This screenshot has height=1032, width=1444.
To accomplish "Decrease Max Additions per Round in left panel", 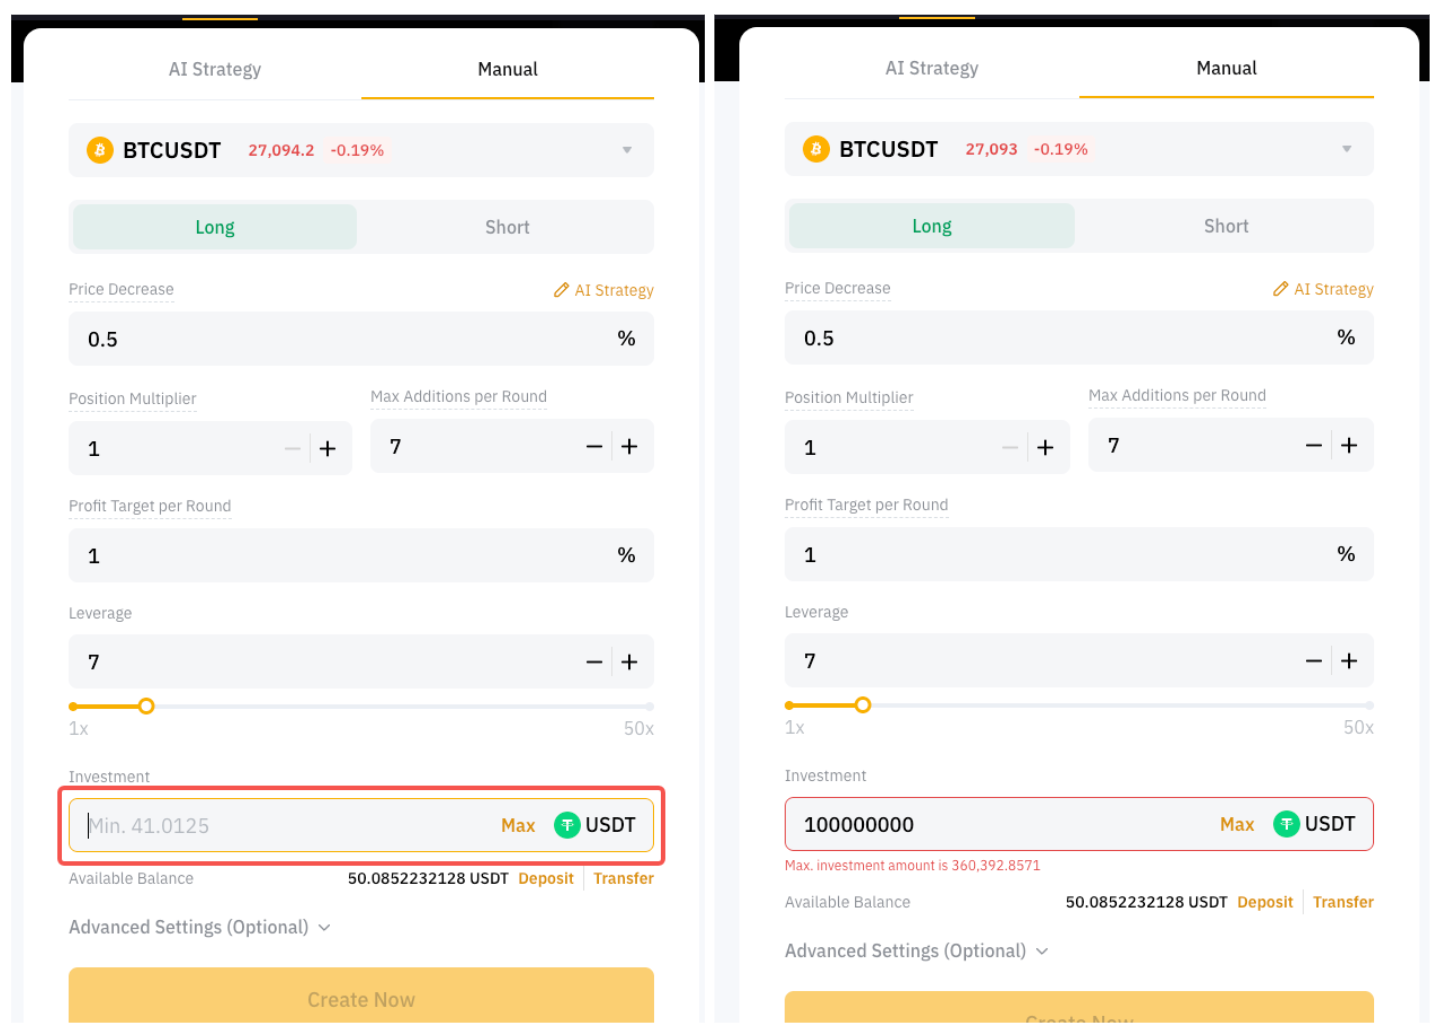I will point(594,447).
